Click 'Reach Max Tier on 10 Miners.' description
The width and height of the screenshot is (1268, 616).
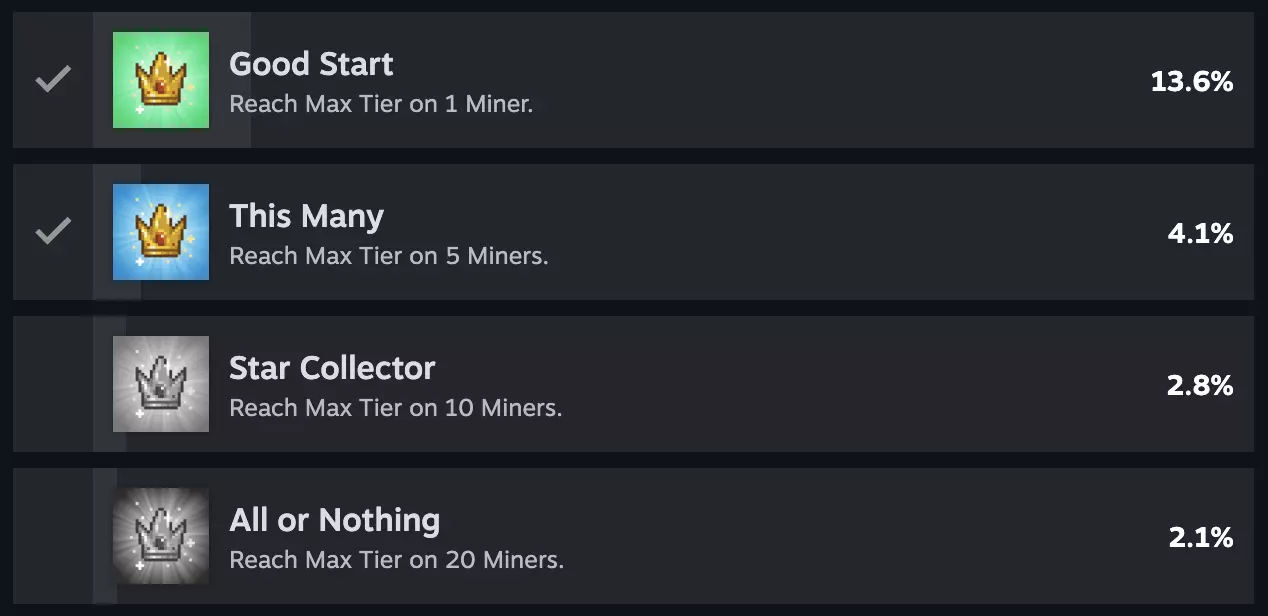(395, 408)
